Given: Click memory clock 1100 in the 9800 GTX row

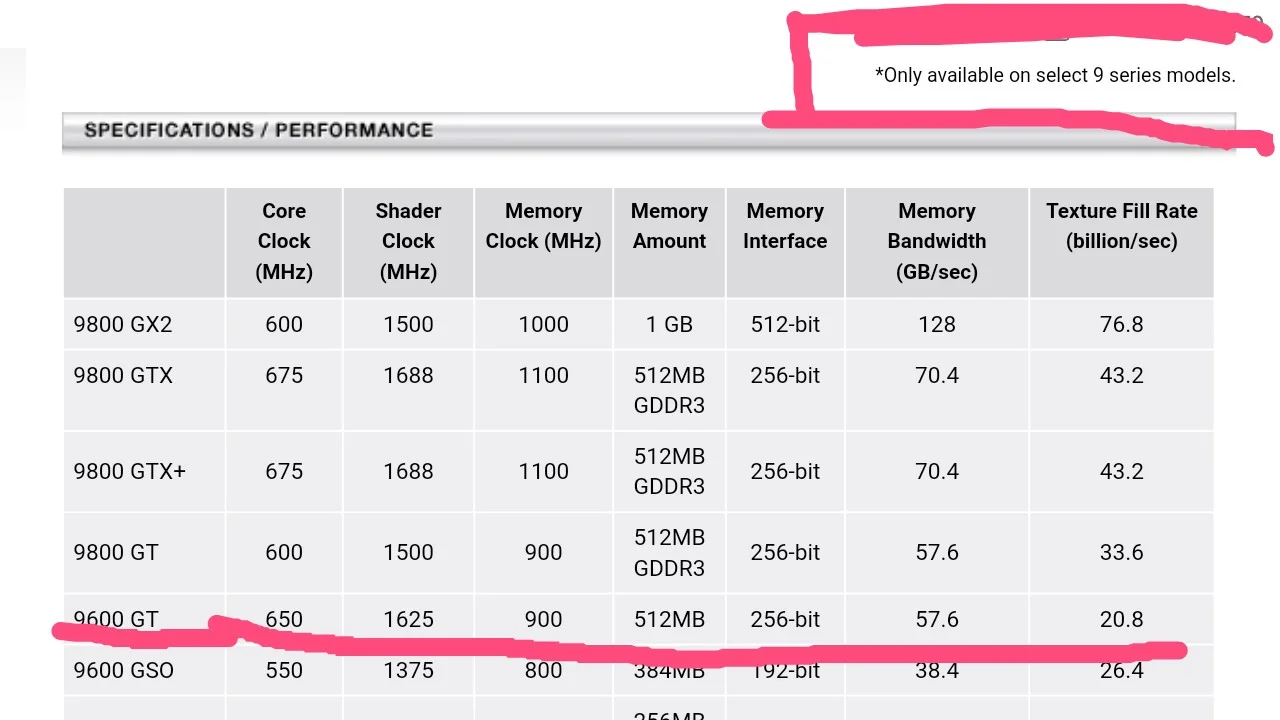Looking at the screenshot, I should pos(543,375).
